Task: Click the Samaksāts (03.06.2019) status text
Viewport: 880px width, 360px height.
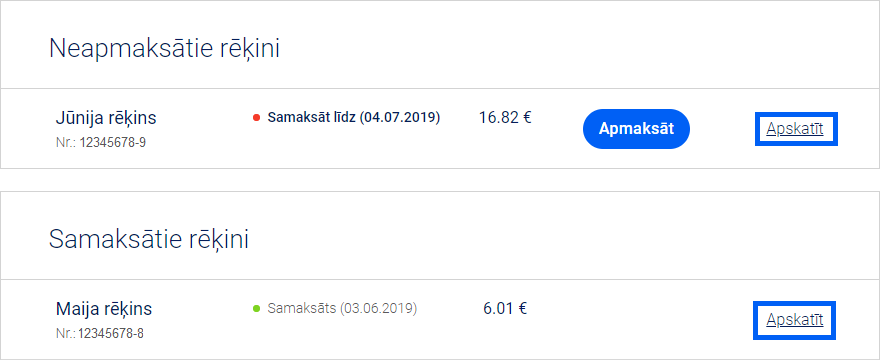Action: pos(342,308)
